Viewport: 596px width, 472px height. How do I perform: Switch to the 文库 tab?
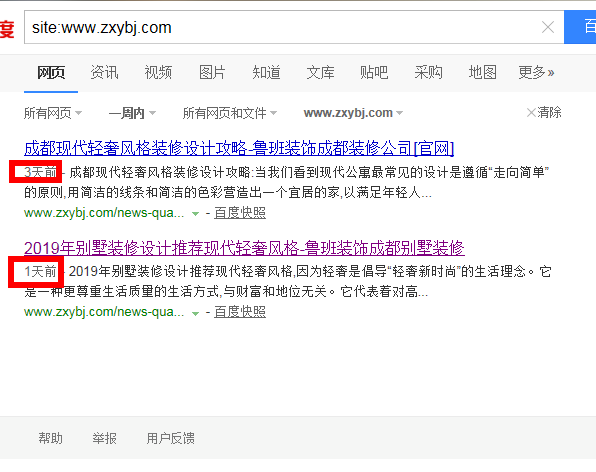tap(320, 72)
